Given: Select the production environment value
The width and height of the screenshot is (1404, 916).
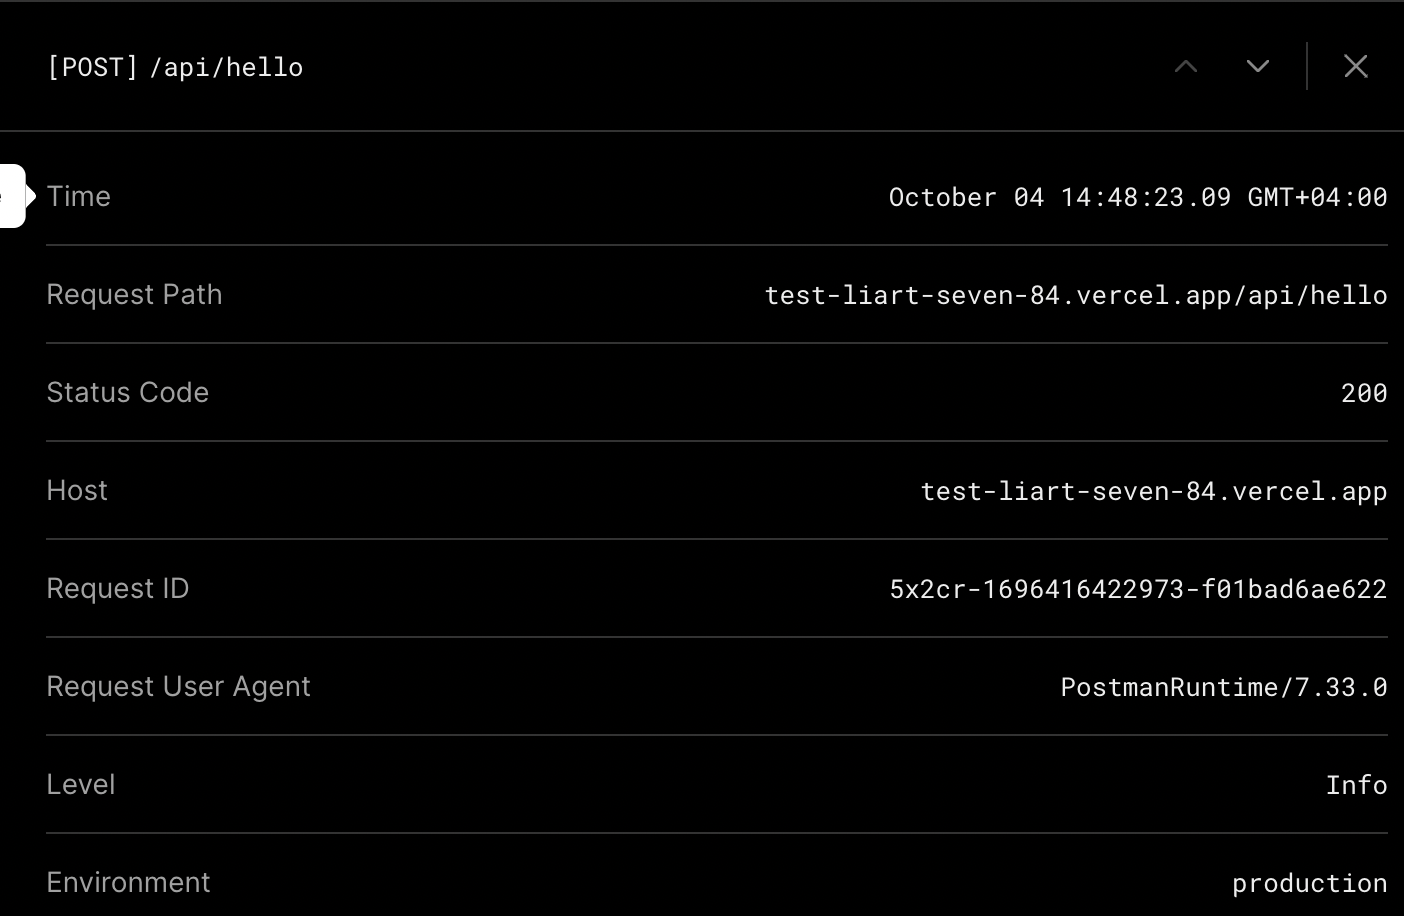Looking at the screenshot, I should click(x=1309, y=883).
